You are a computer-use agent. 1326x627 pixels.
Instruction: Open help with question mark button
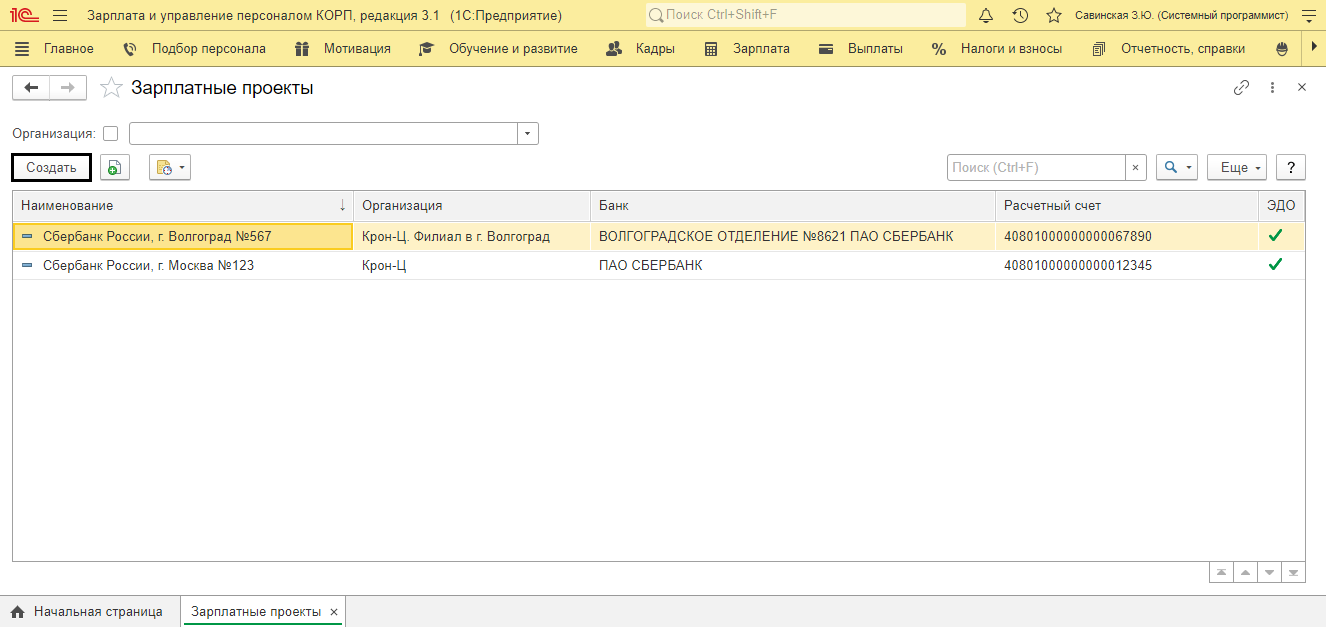tap(1291, 168)
